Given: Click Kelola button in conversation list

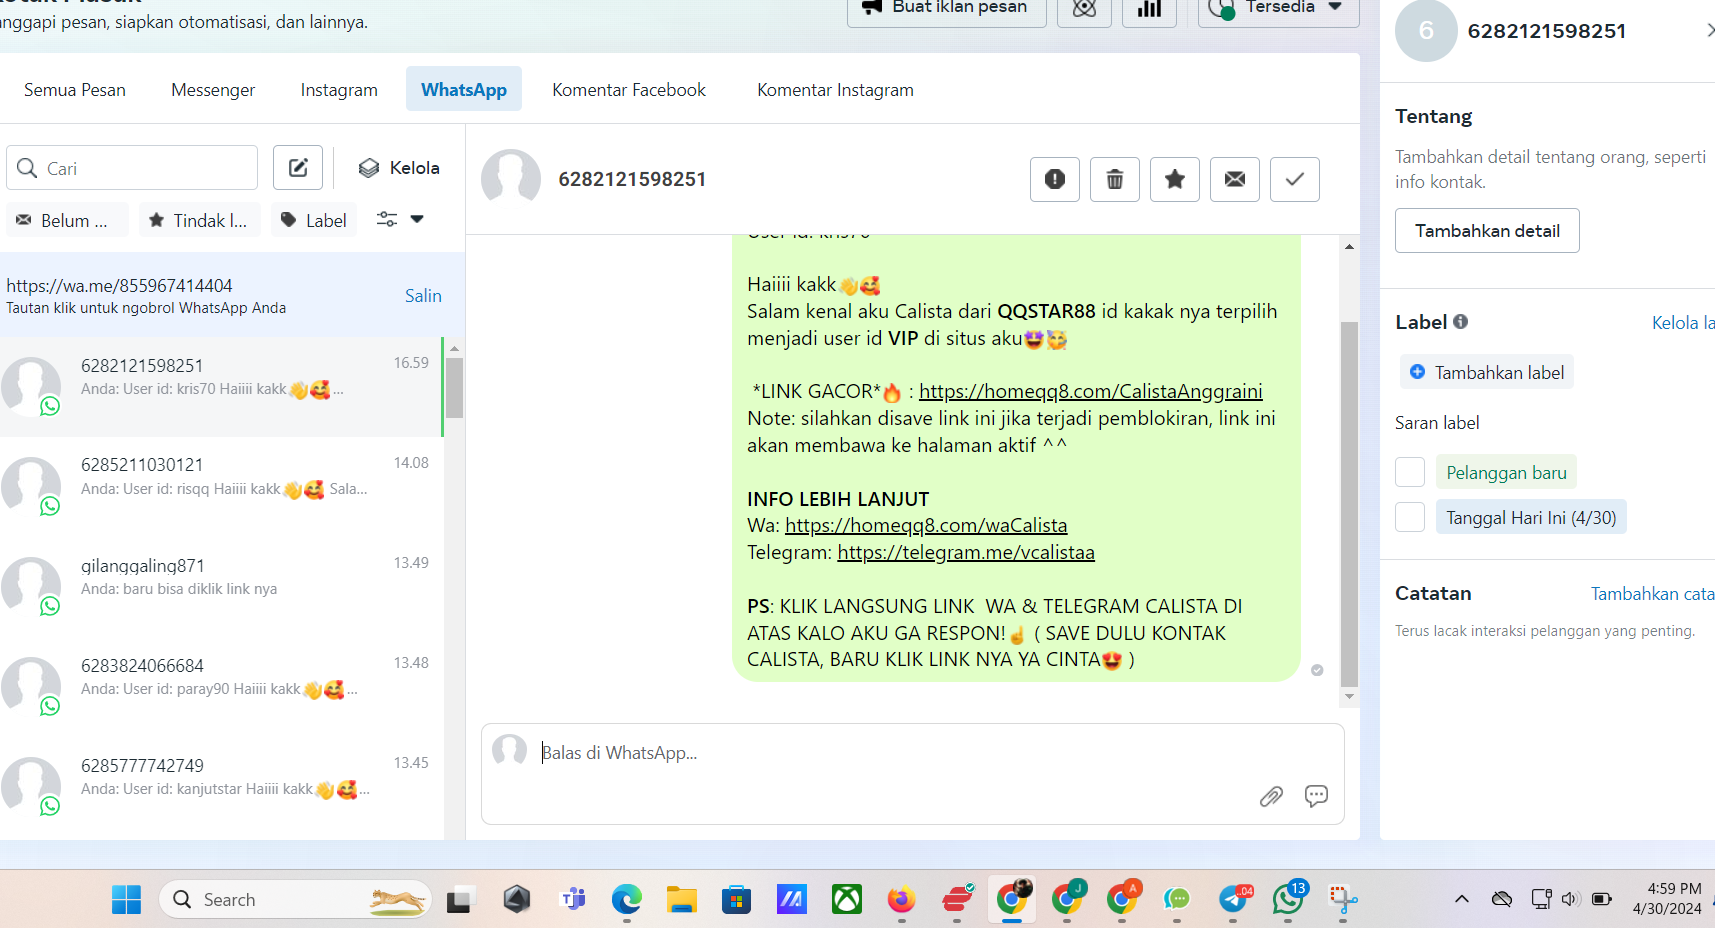Looking at the screenshot, I should click(398, 168).
